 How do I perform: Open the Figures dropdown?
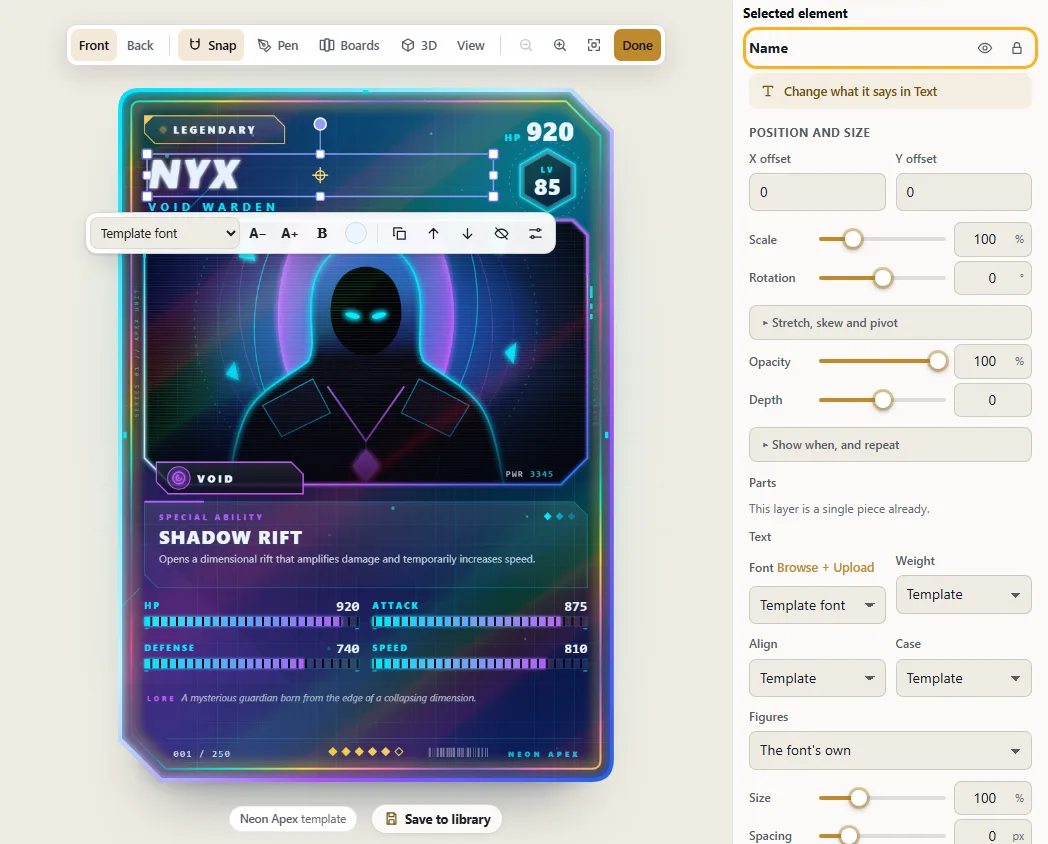click(890, 750)
